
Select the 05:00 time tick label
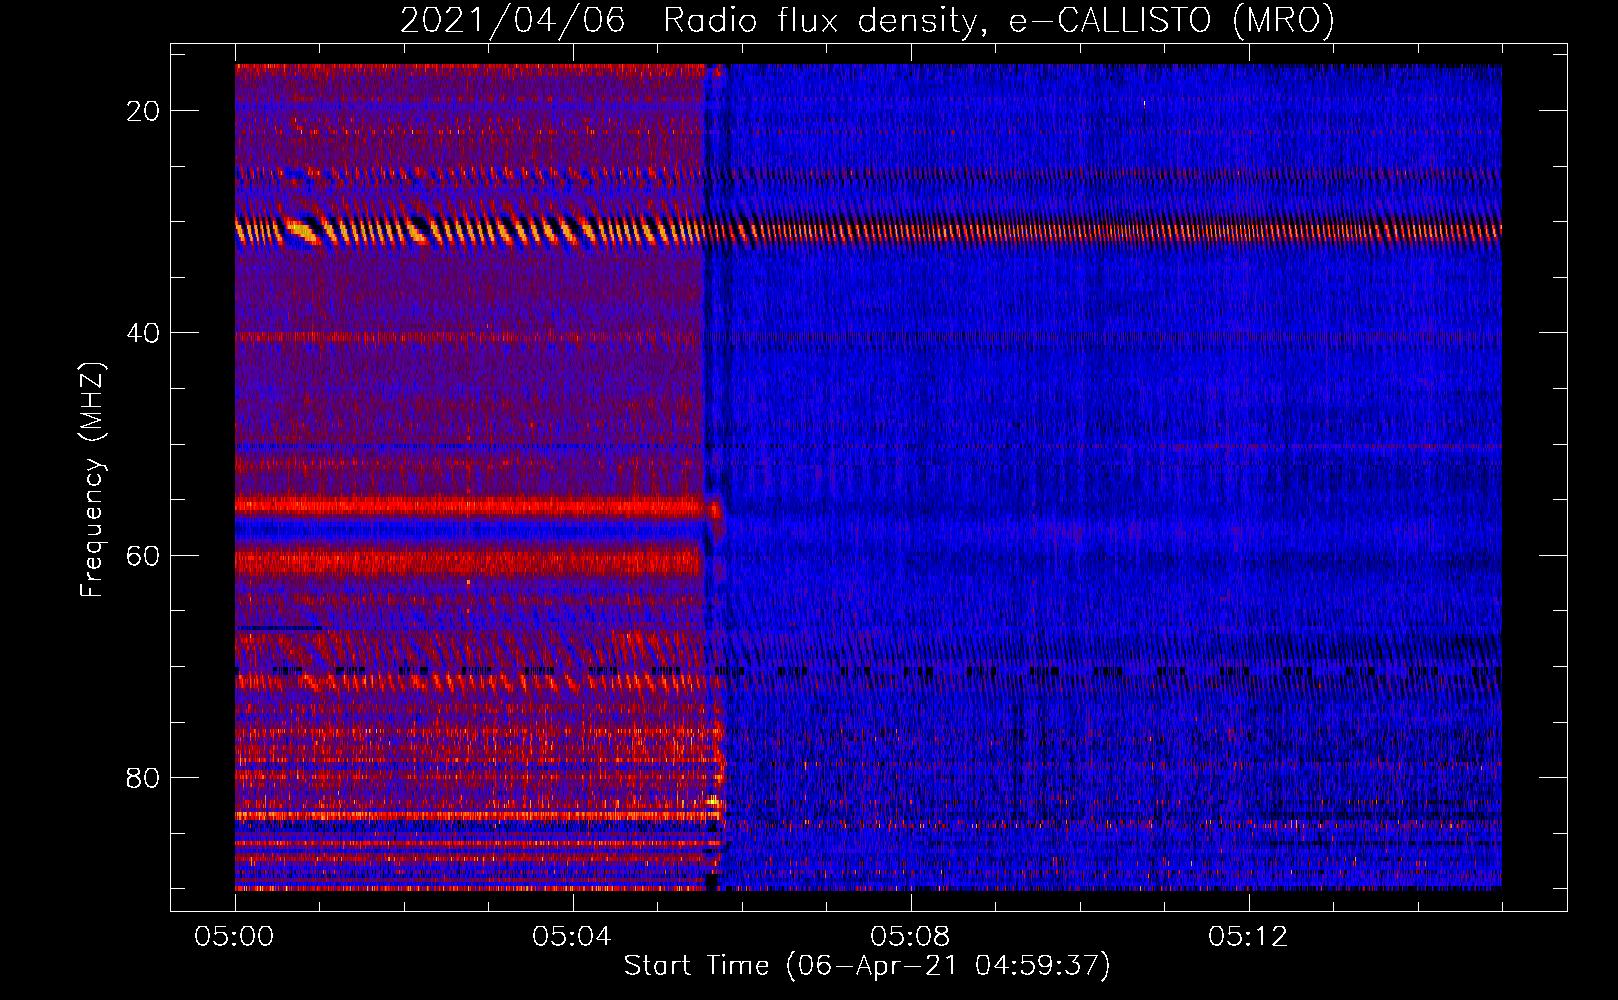pos(235,937)
